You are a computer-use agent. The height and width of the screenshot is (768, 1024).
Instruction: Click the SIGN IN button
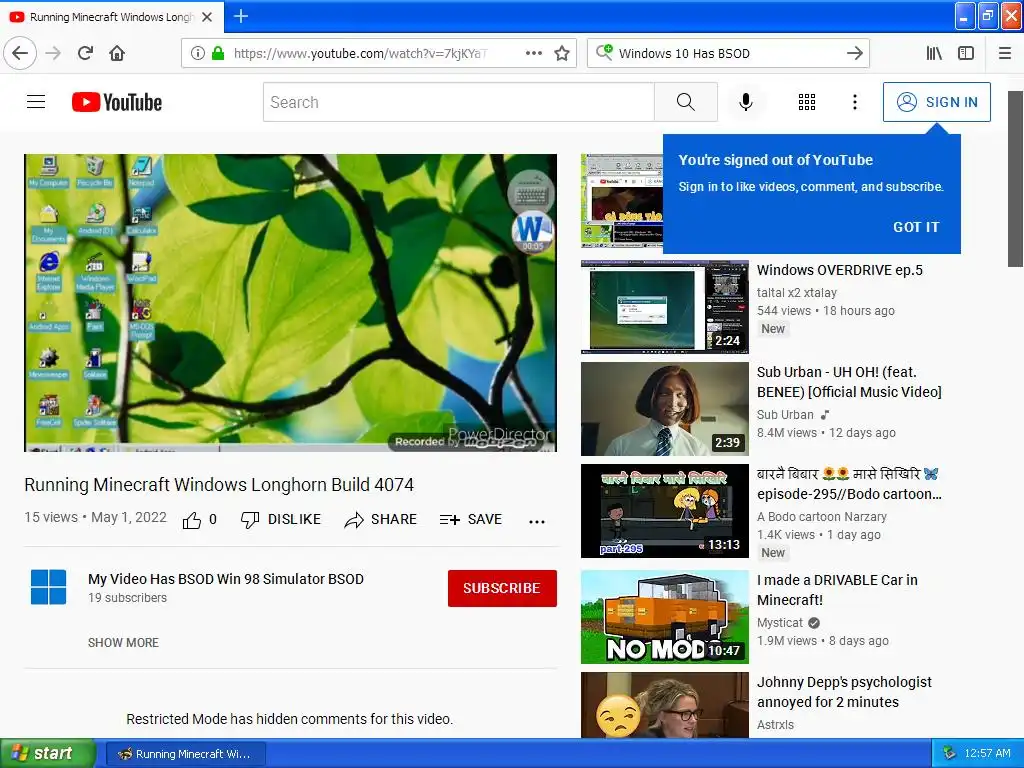point(936,102)
